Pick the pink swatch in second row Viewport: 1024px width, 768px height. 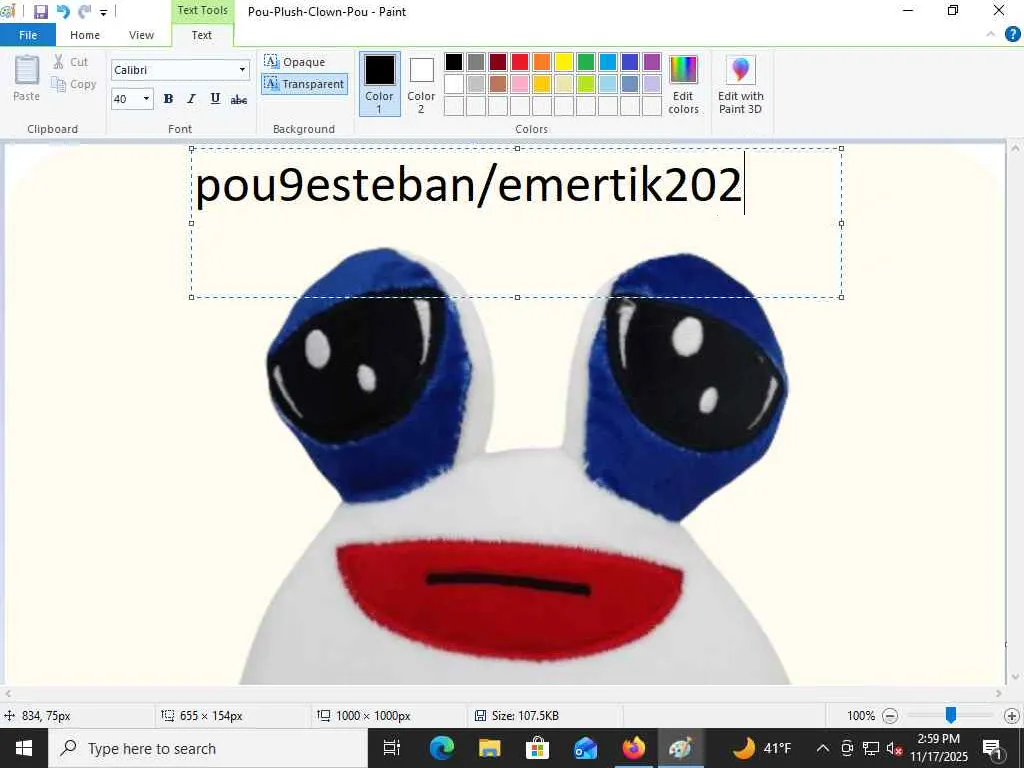(520, 84)
